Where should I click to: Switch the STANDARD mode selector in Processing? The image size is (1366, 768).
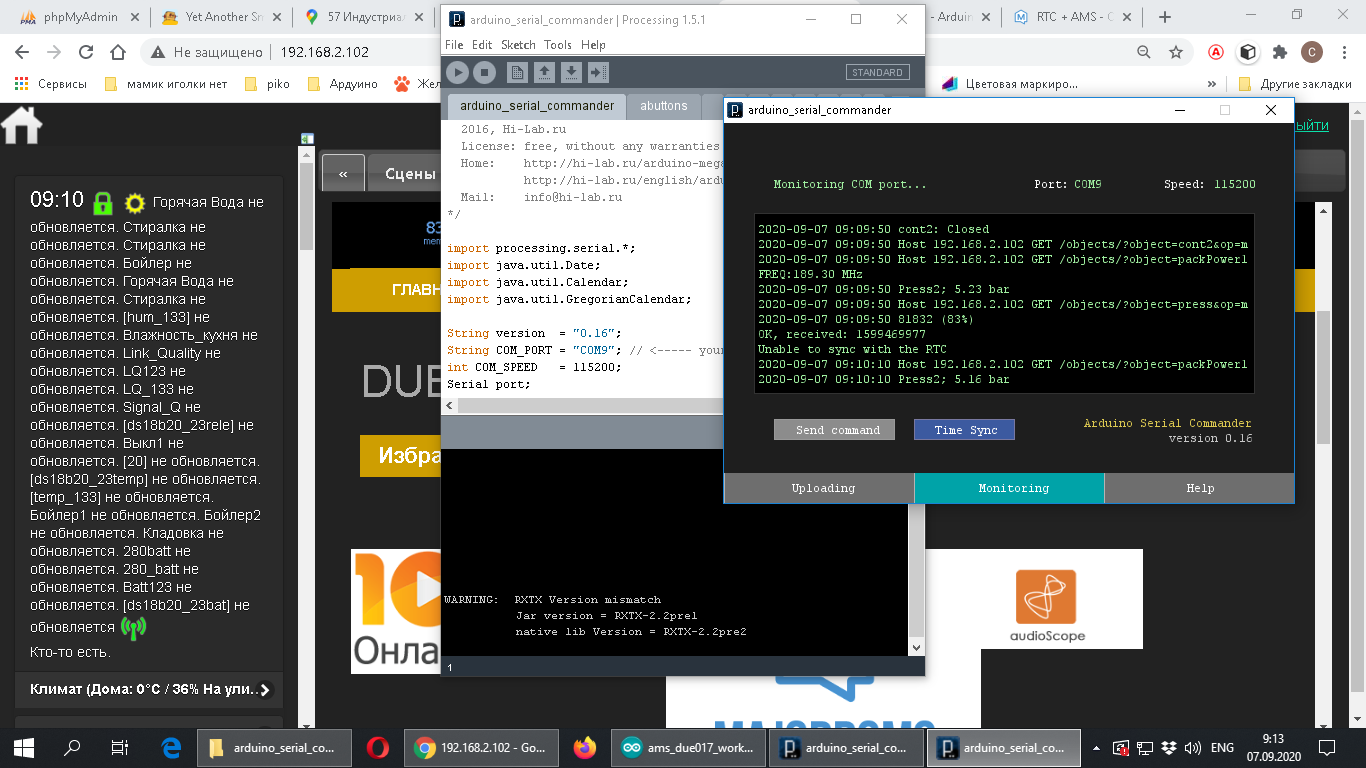click(877, 72)
